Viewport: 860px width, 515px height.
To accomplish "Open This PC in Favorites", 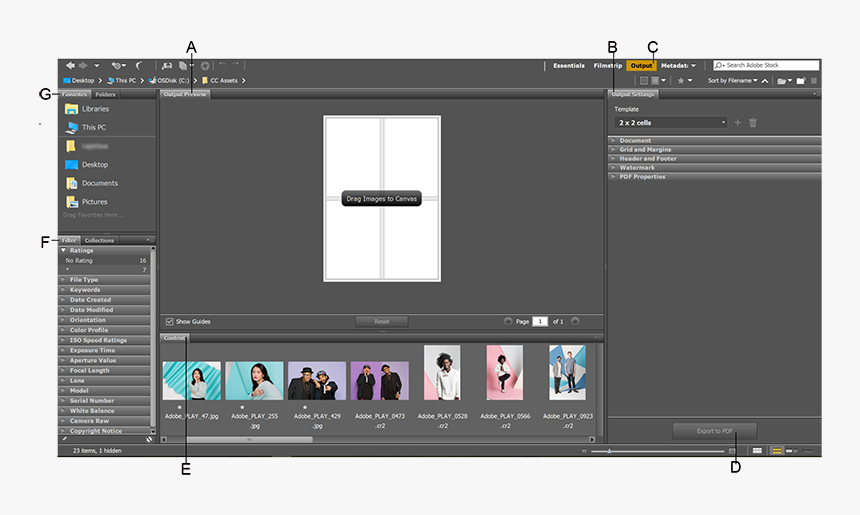I will click(86, 127).
